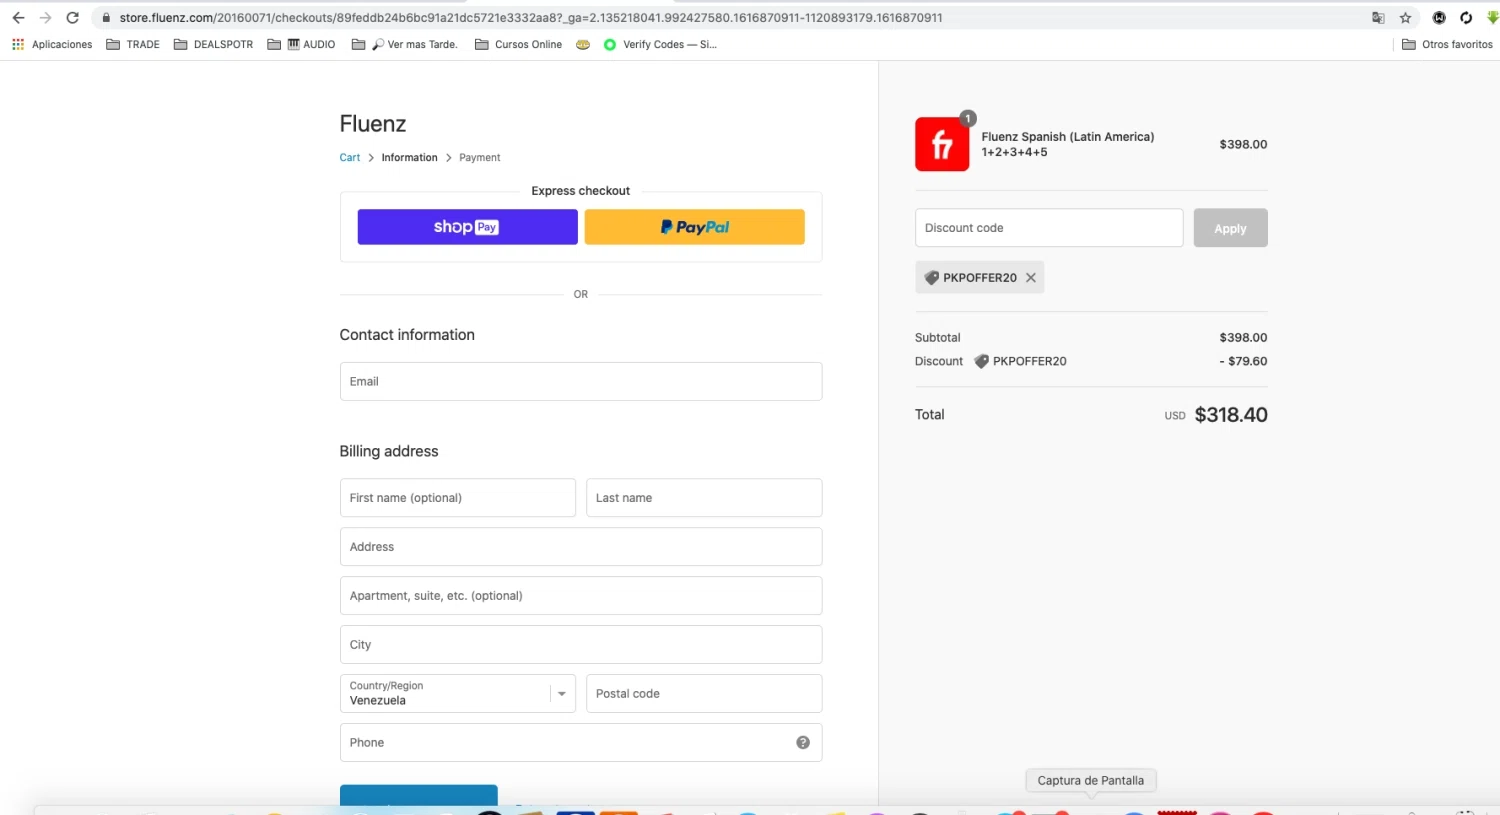
Task: Click the Captura de Pantalla dock tooltip
Action: point(1091,781)
